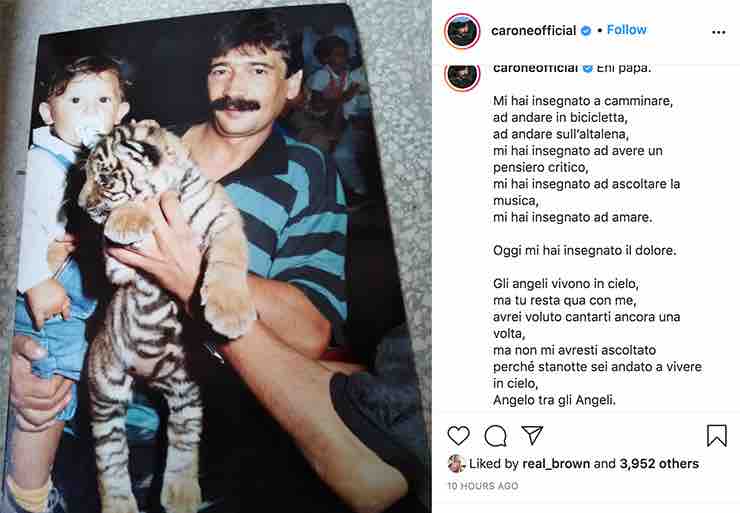
Task: Click the verified badge next to caroneofficial header
Action: tap(586, 31)
